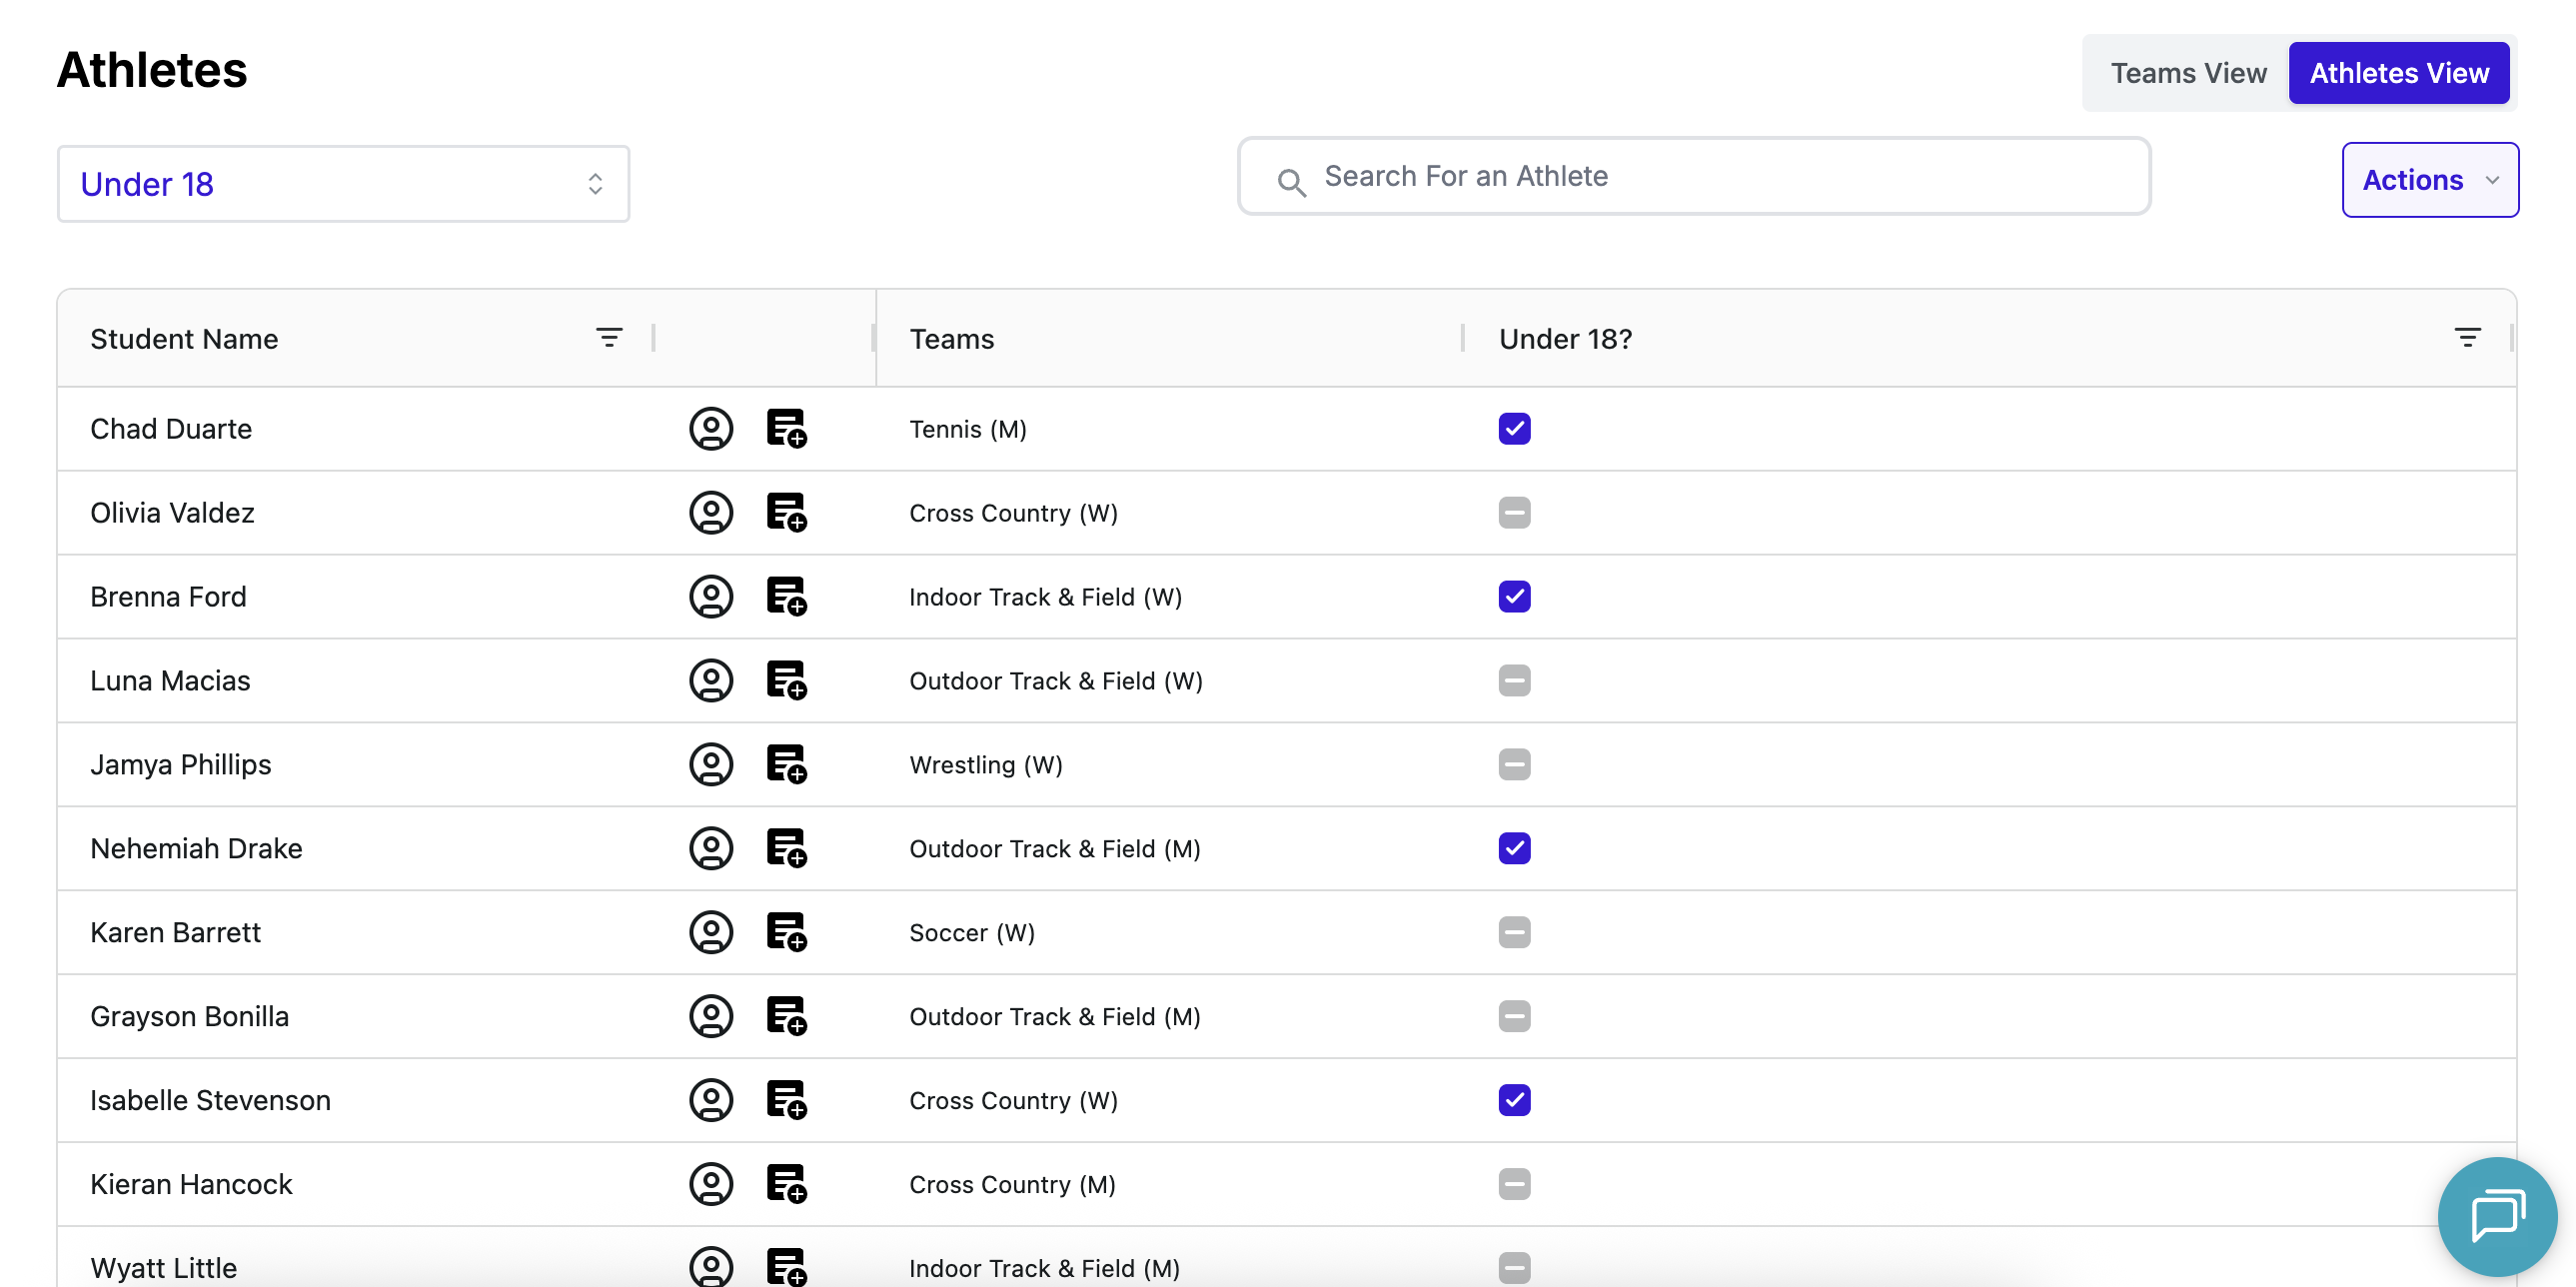Viewport: 2576px width, 1287px height.
Task: Open the Under 18 filter dropdown
Action: click(x=343, y=184)
